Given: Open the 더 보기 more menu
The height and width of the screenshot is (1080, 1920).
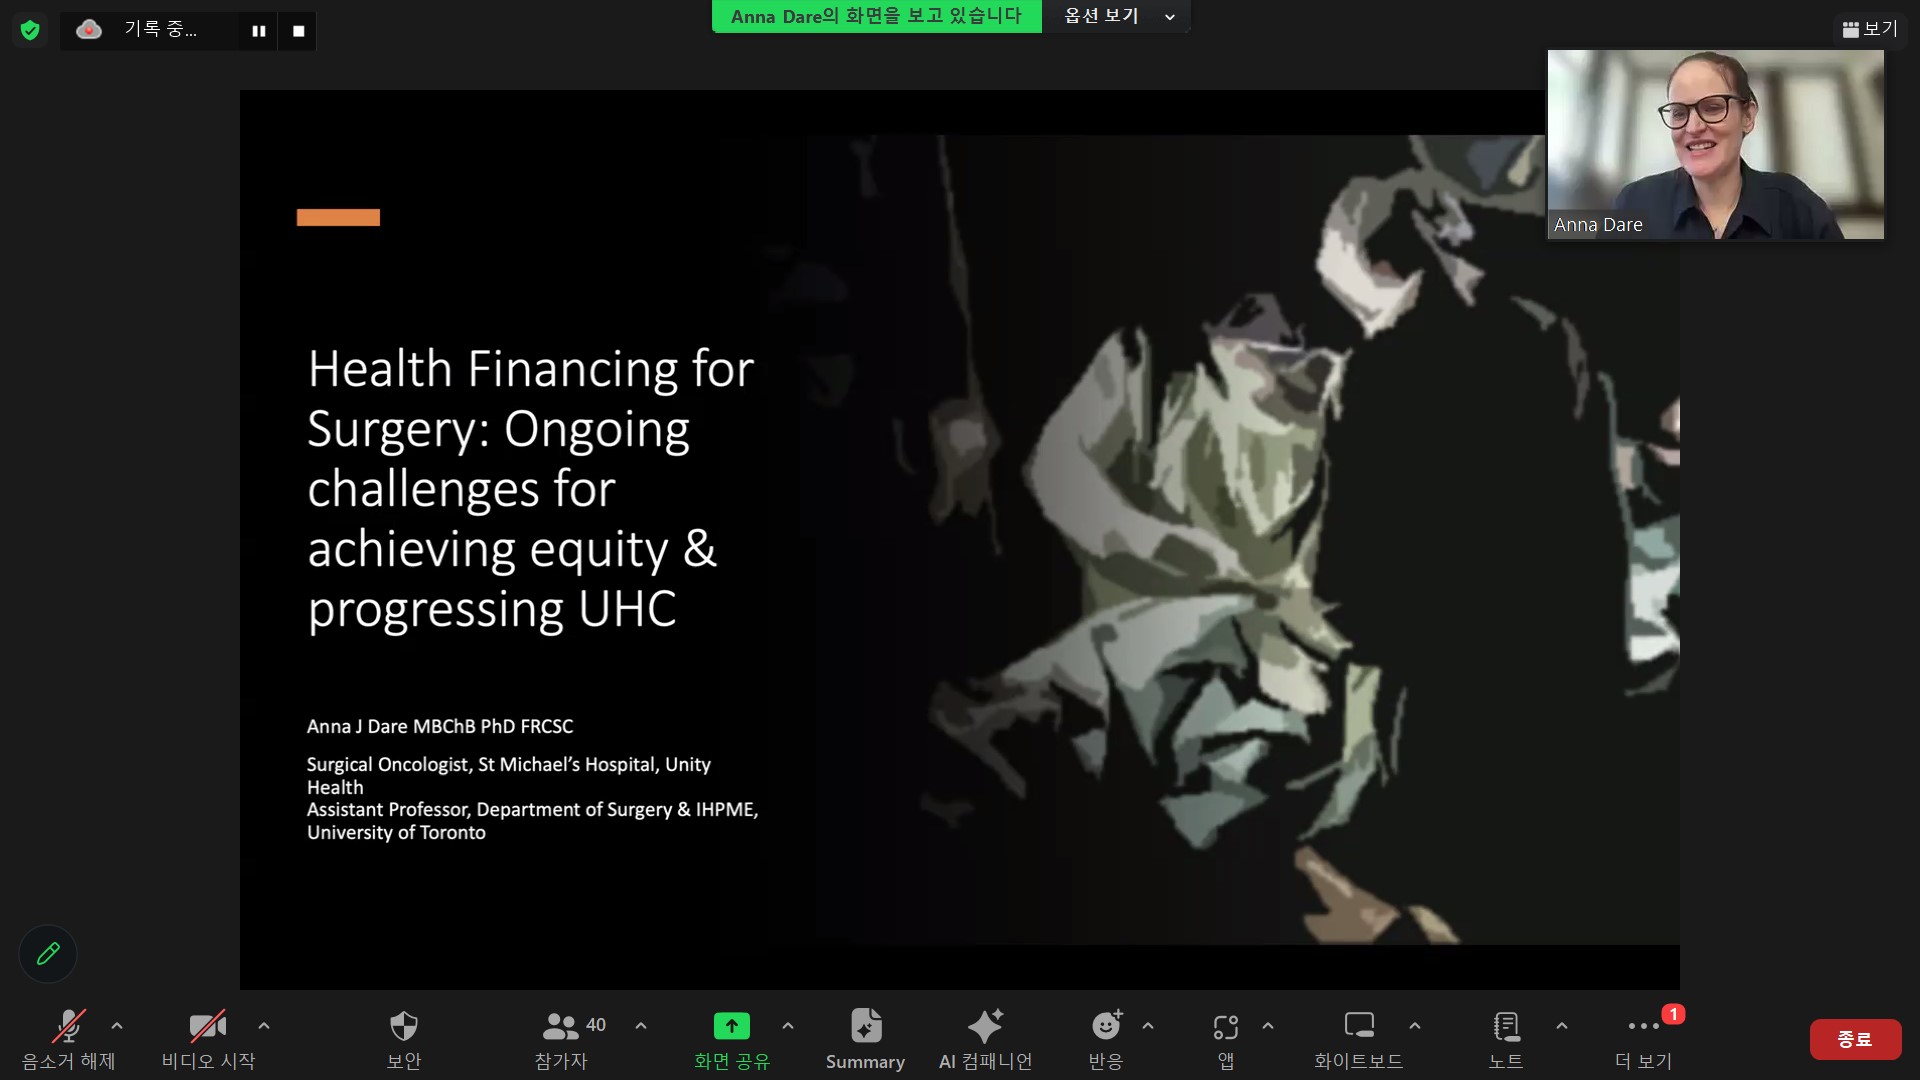Looking at the screenshot, I should point(1644,1040).
